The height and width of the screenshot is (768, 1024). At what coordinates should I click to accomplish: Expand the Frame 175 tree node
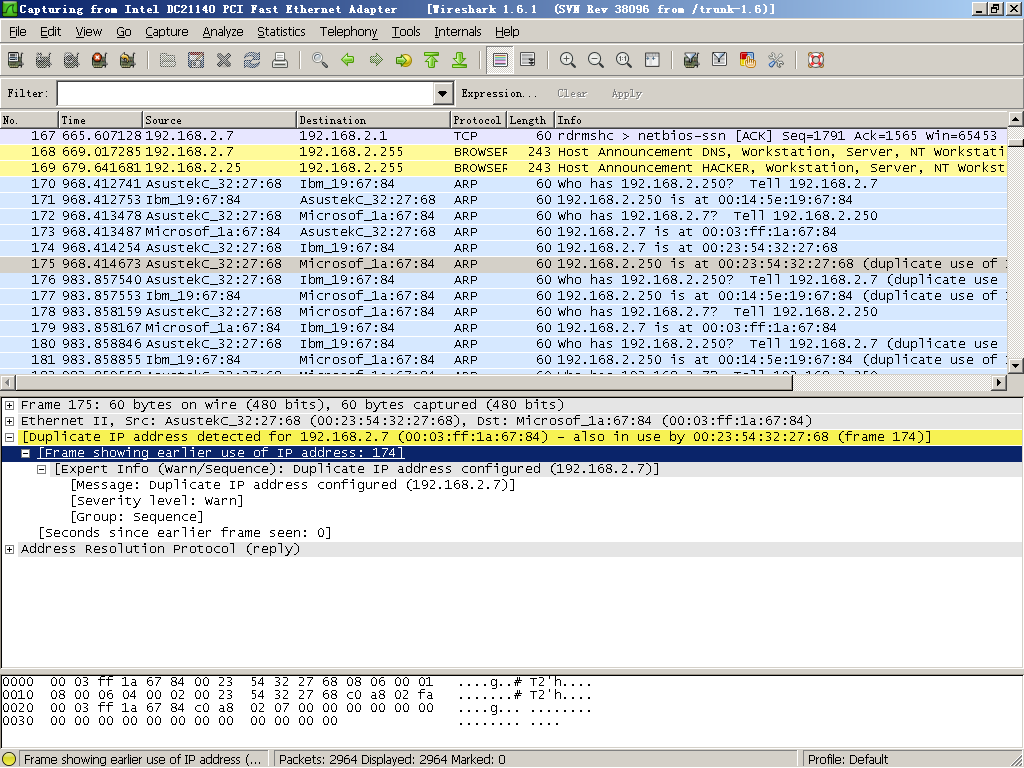pos(9,405)
